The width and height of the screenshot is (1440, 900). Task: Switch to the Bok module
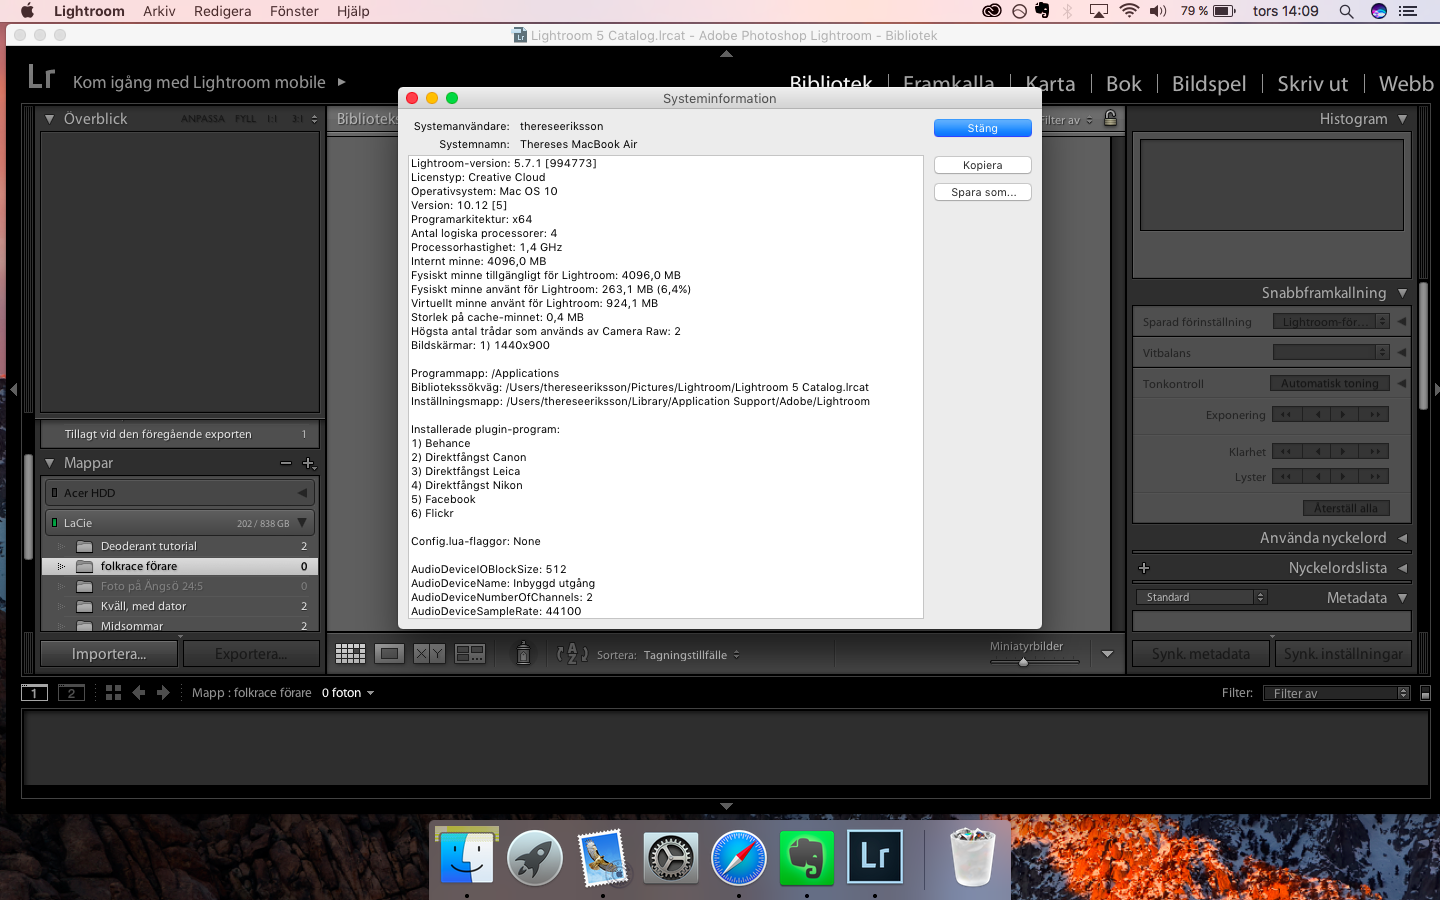coord(1124,84)
